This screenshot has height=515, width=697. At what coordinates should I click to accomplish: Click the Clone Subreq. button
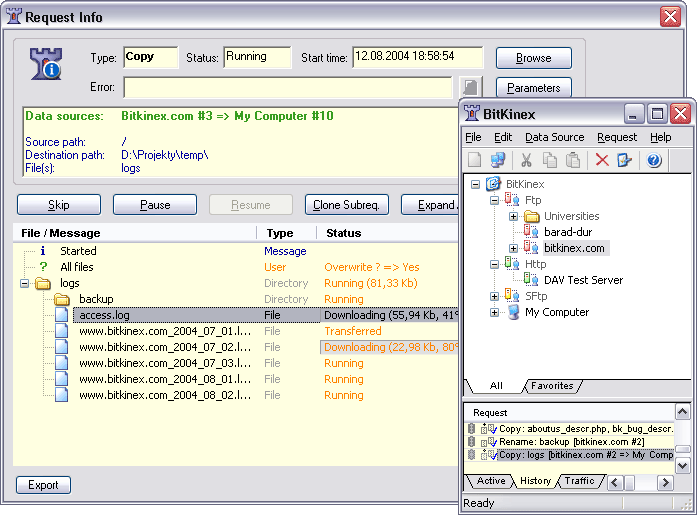click(347, 204)
